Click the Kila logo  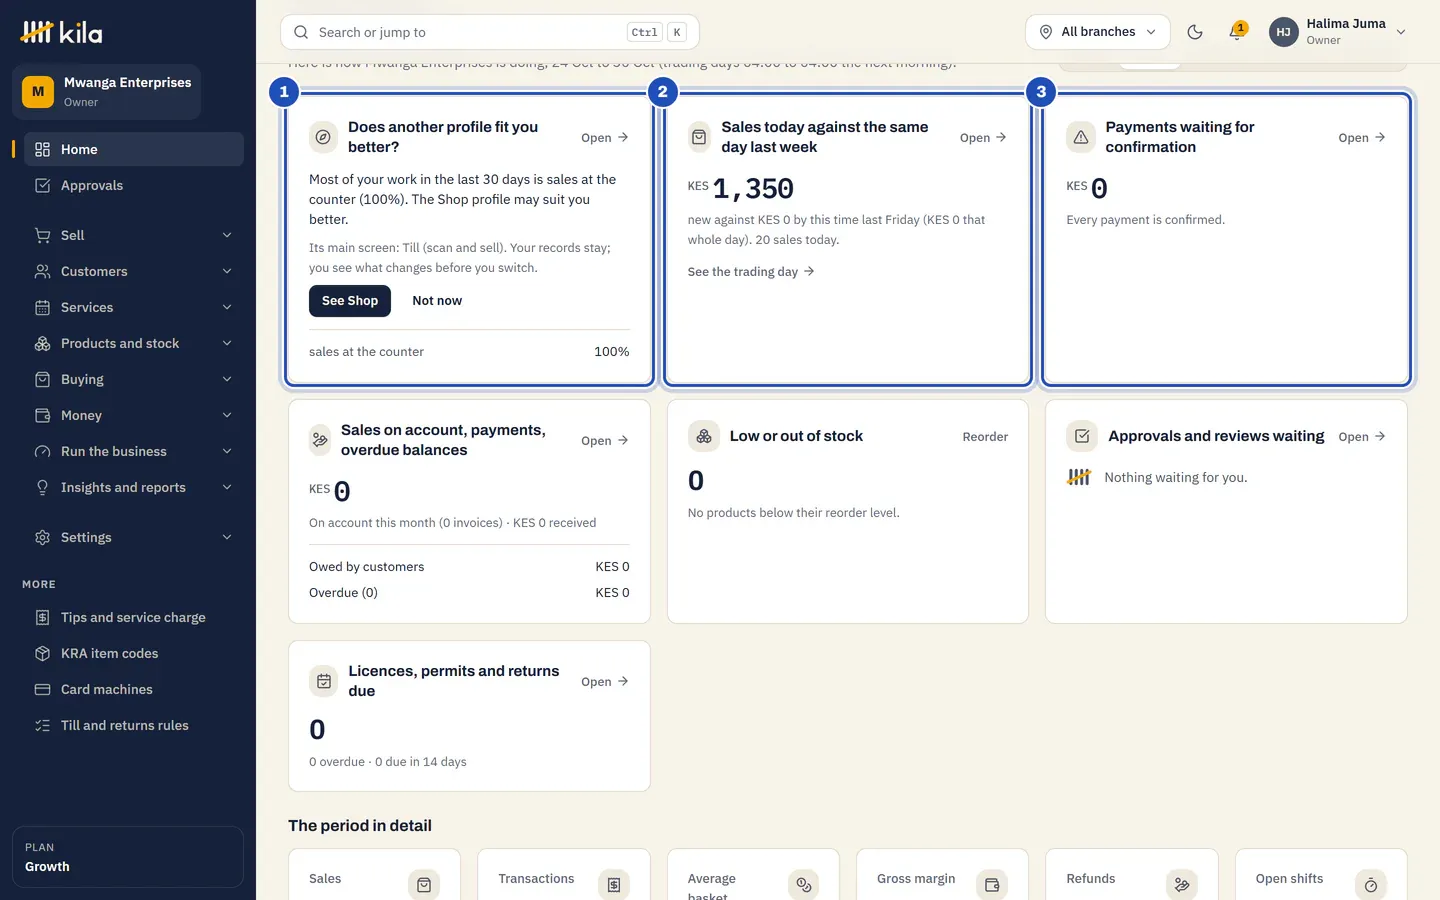tap(61, 32)
